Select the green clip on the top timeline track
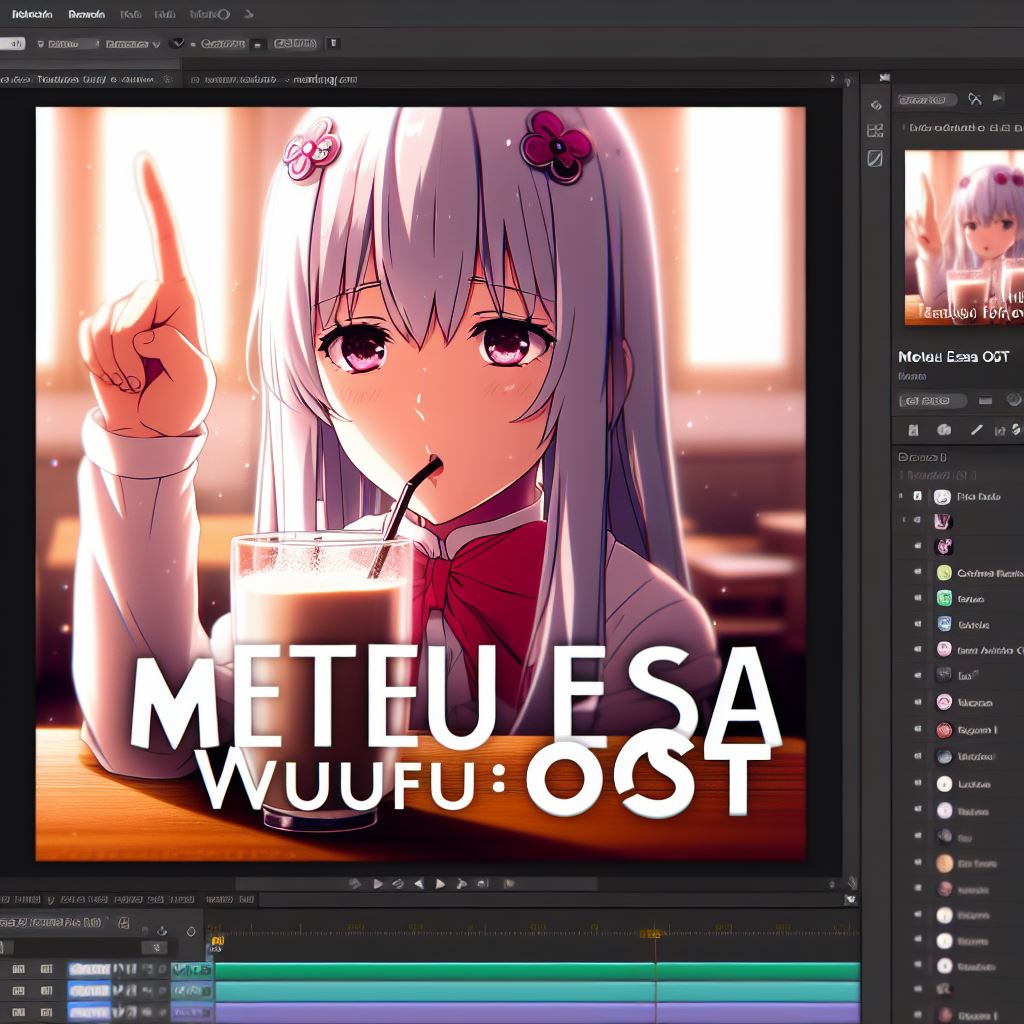This screenshot has height=1024, width=1024. [537, 970]
